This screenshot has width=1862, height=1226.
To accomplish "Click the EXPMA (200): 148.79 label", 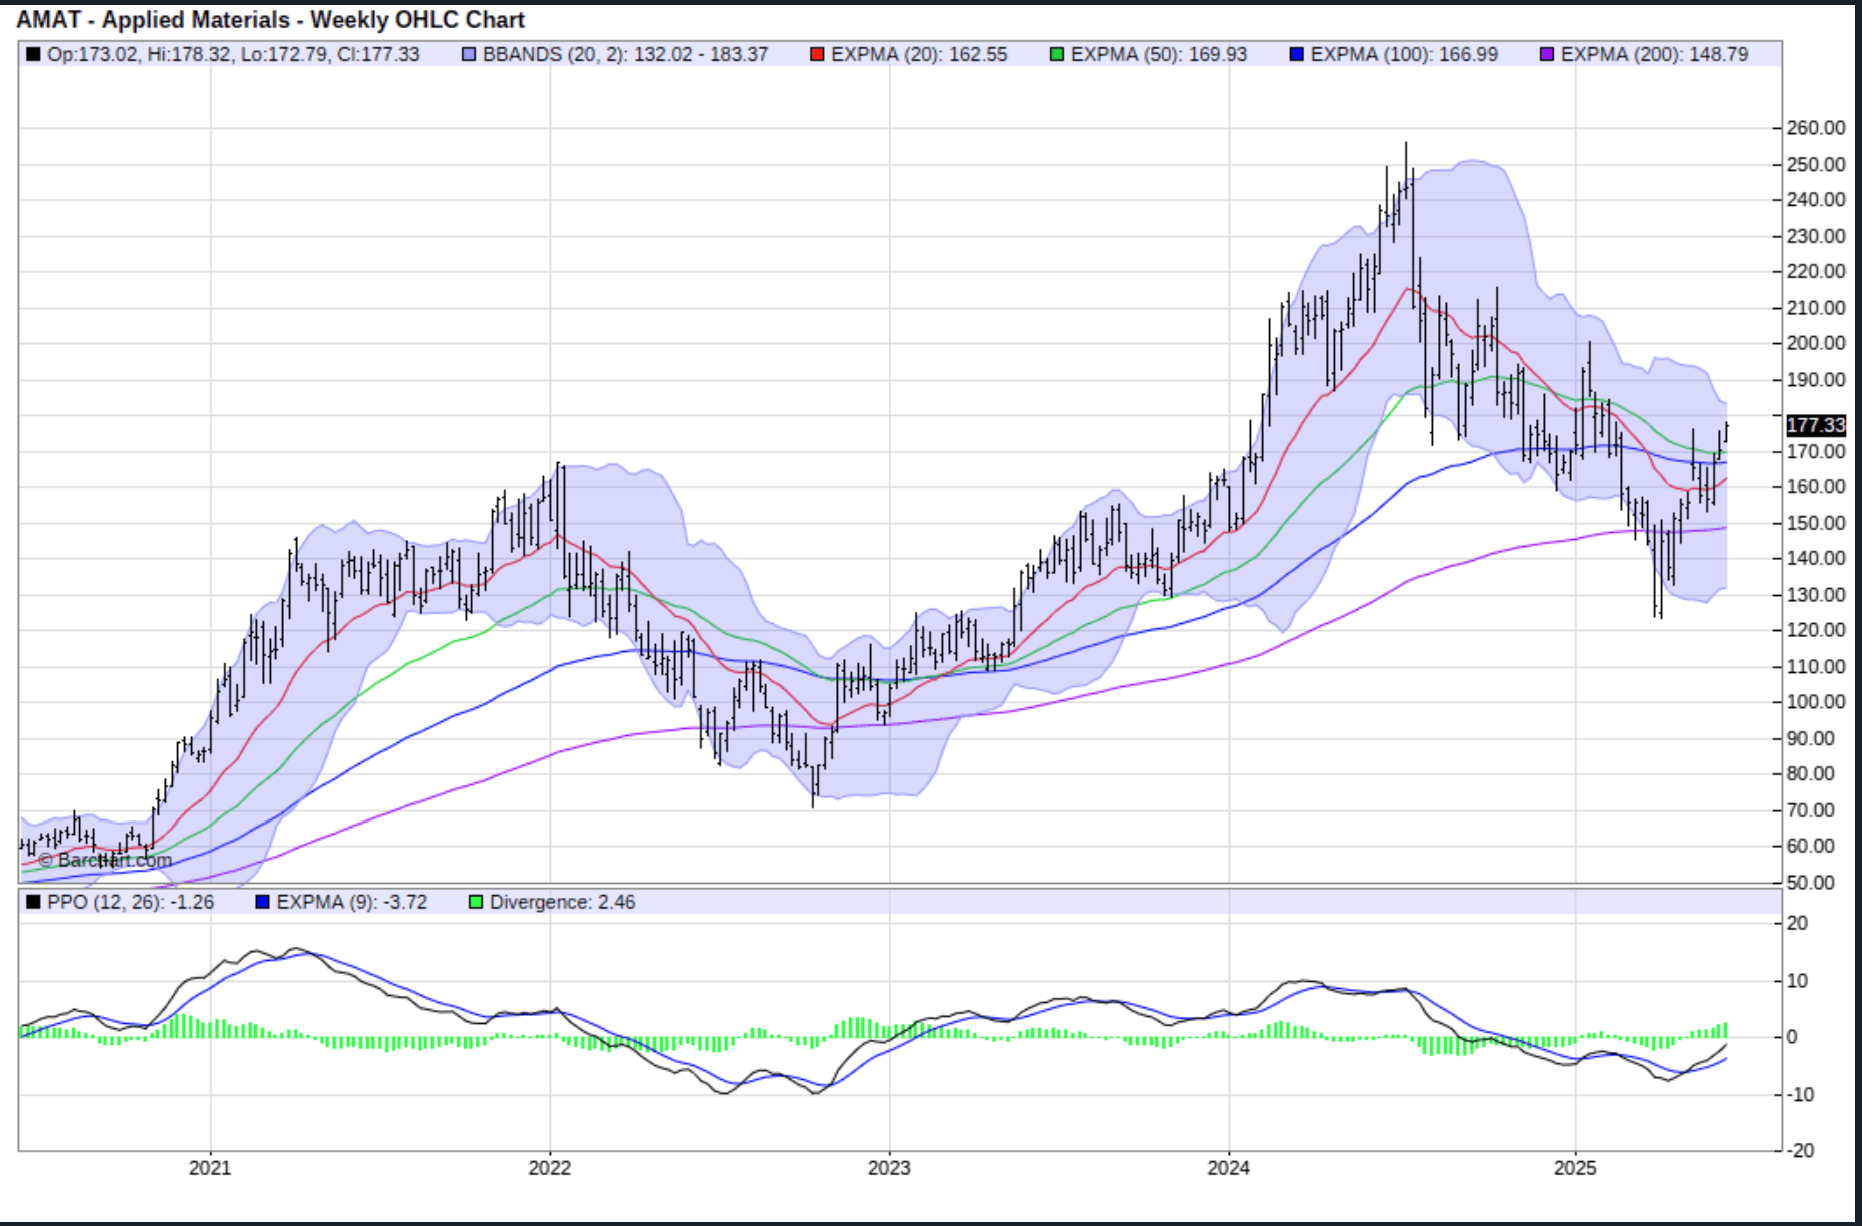I will pyautogui.click(x=1654, y=54).
